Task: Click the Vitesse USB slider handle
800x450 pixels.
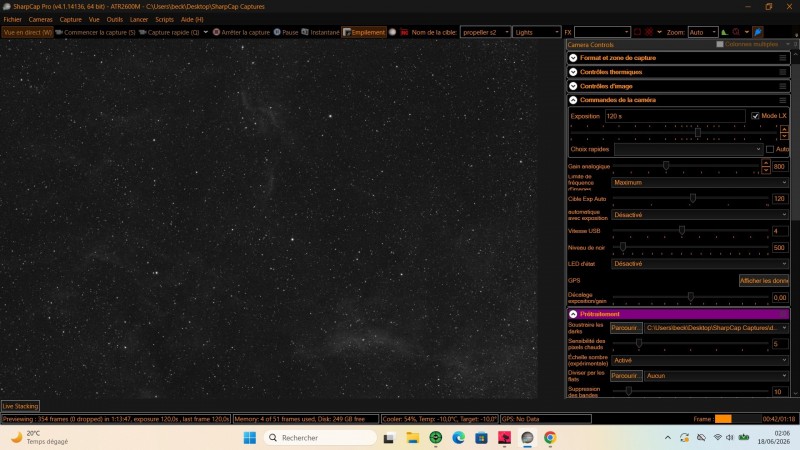Action: 682,231
